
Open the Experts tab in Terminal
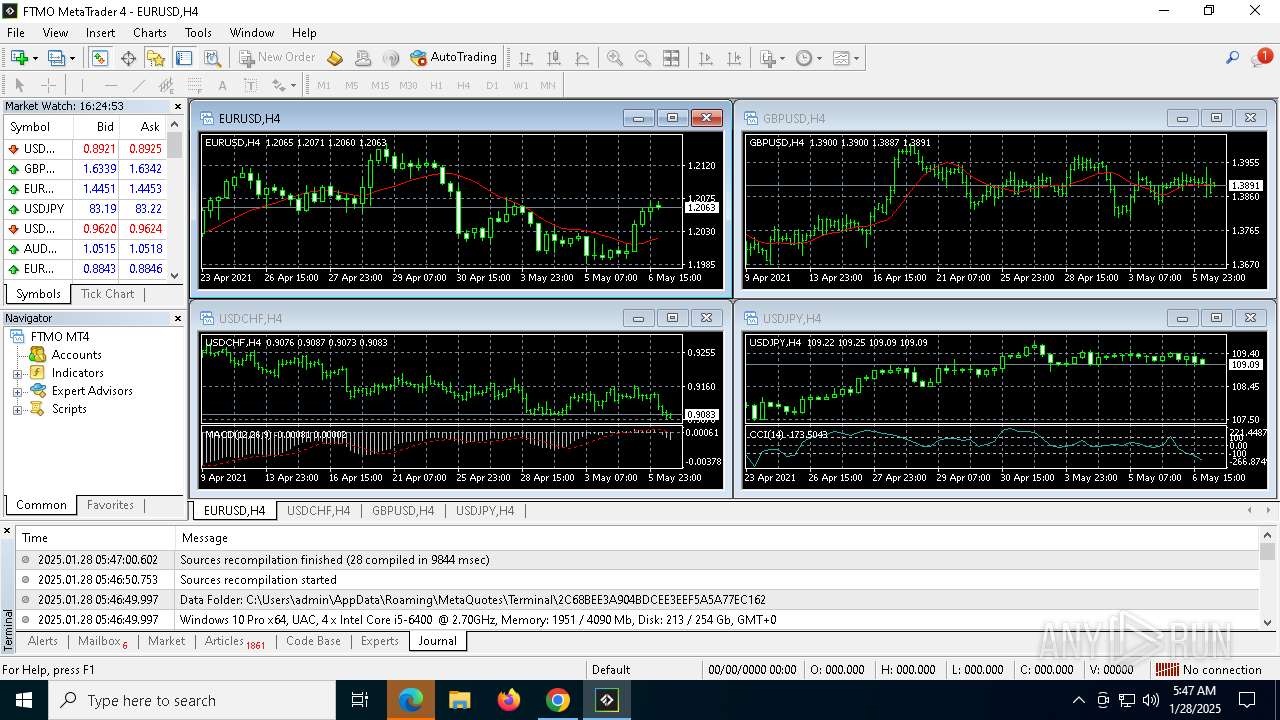[379, 641]
